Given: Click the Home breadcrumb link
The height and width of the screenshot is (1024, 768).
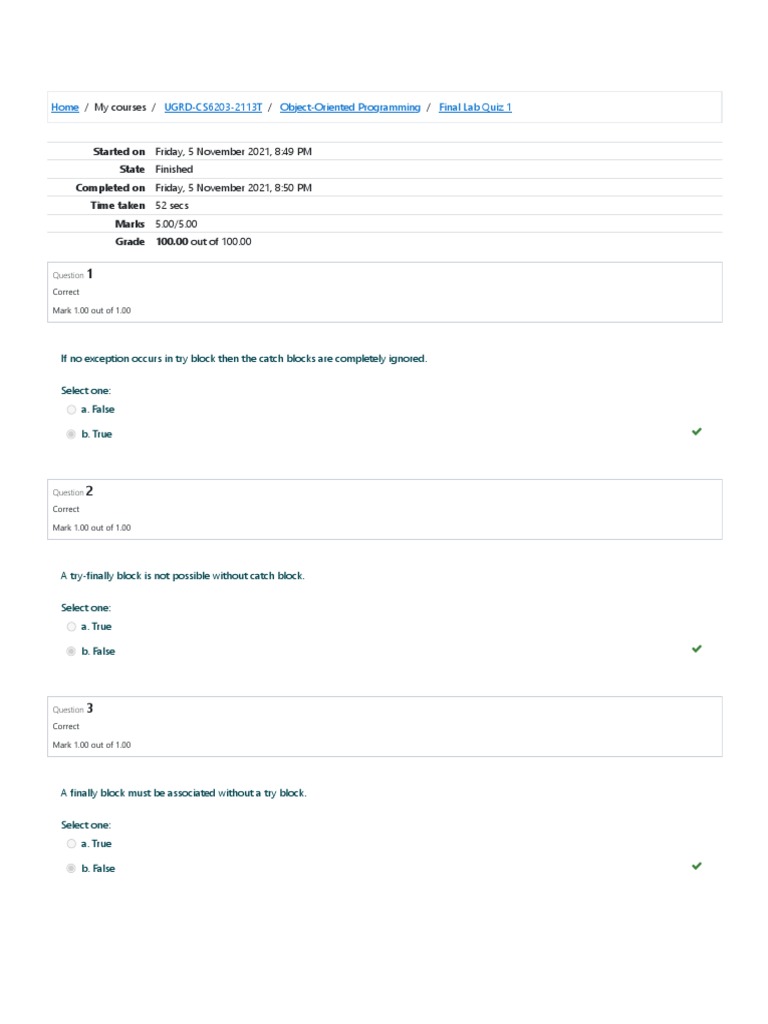Looking at the screenshot, I should (65, 107).
